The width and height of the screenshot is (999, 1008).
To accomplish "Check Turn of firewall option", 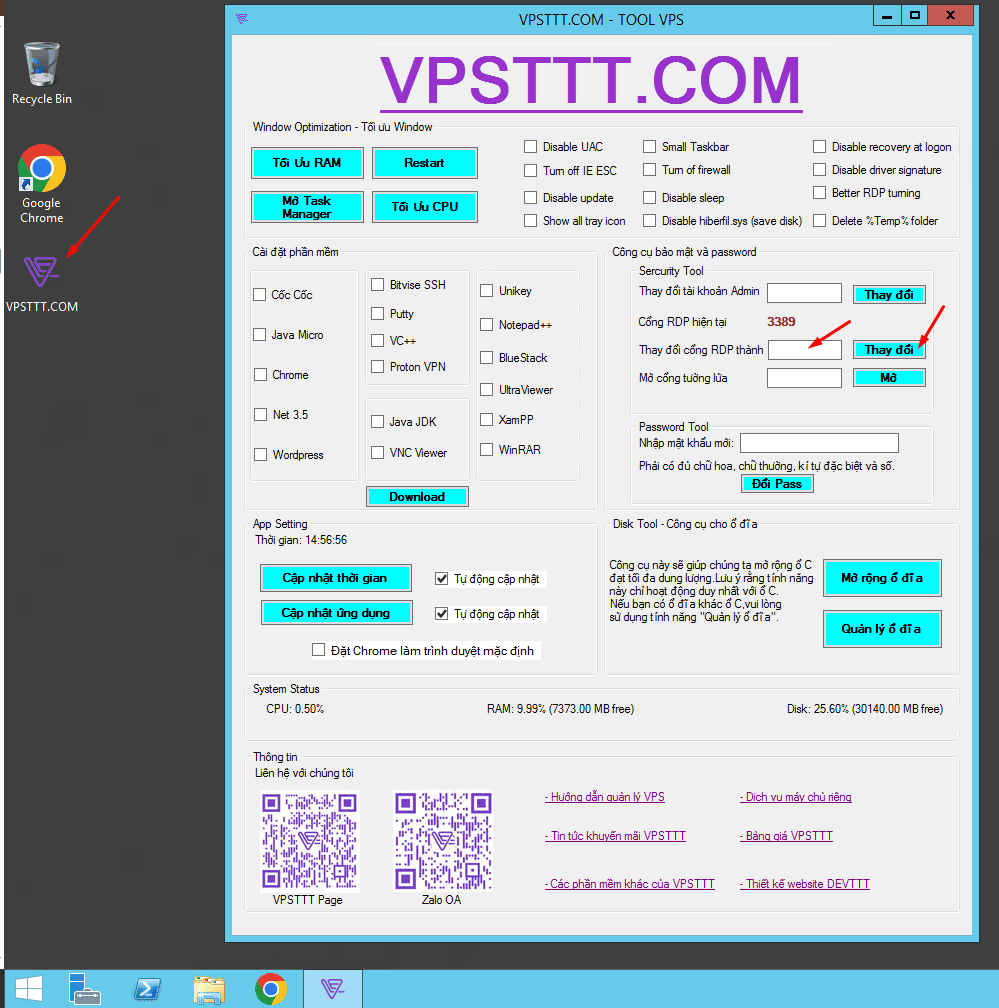I will pos(650,170).
